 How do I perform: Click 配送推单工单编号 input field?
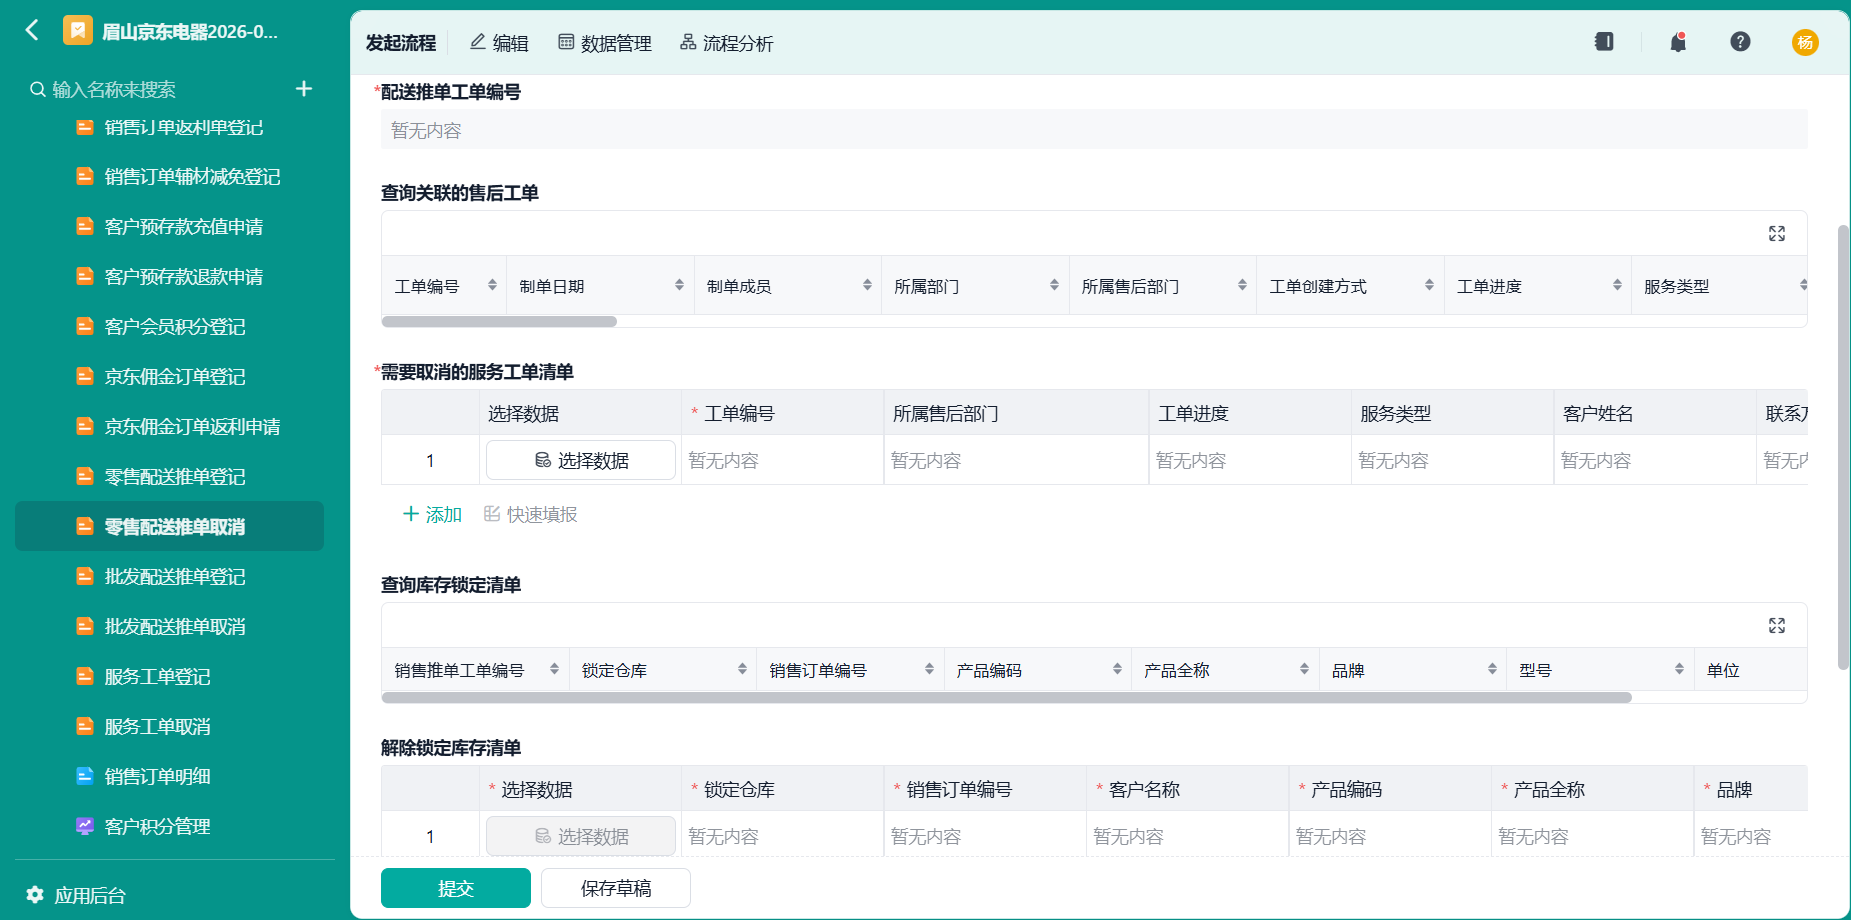[x=1094, y=130]
